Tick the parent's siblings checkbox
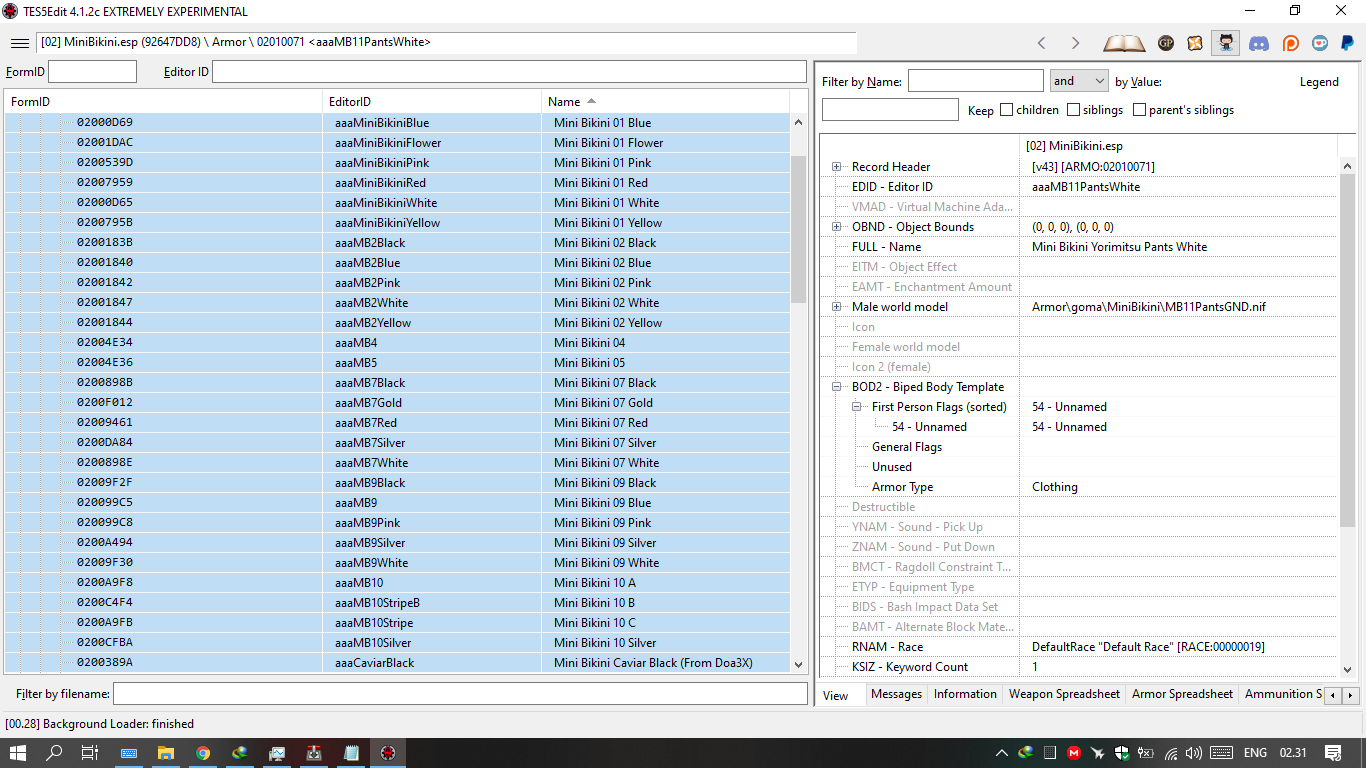 [1139, 110]
